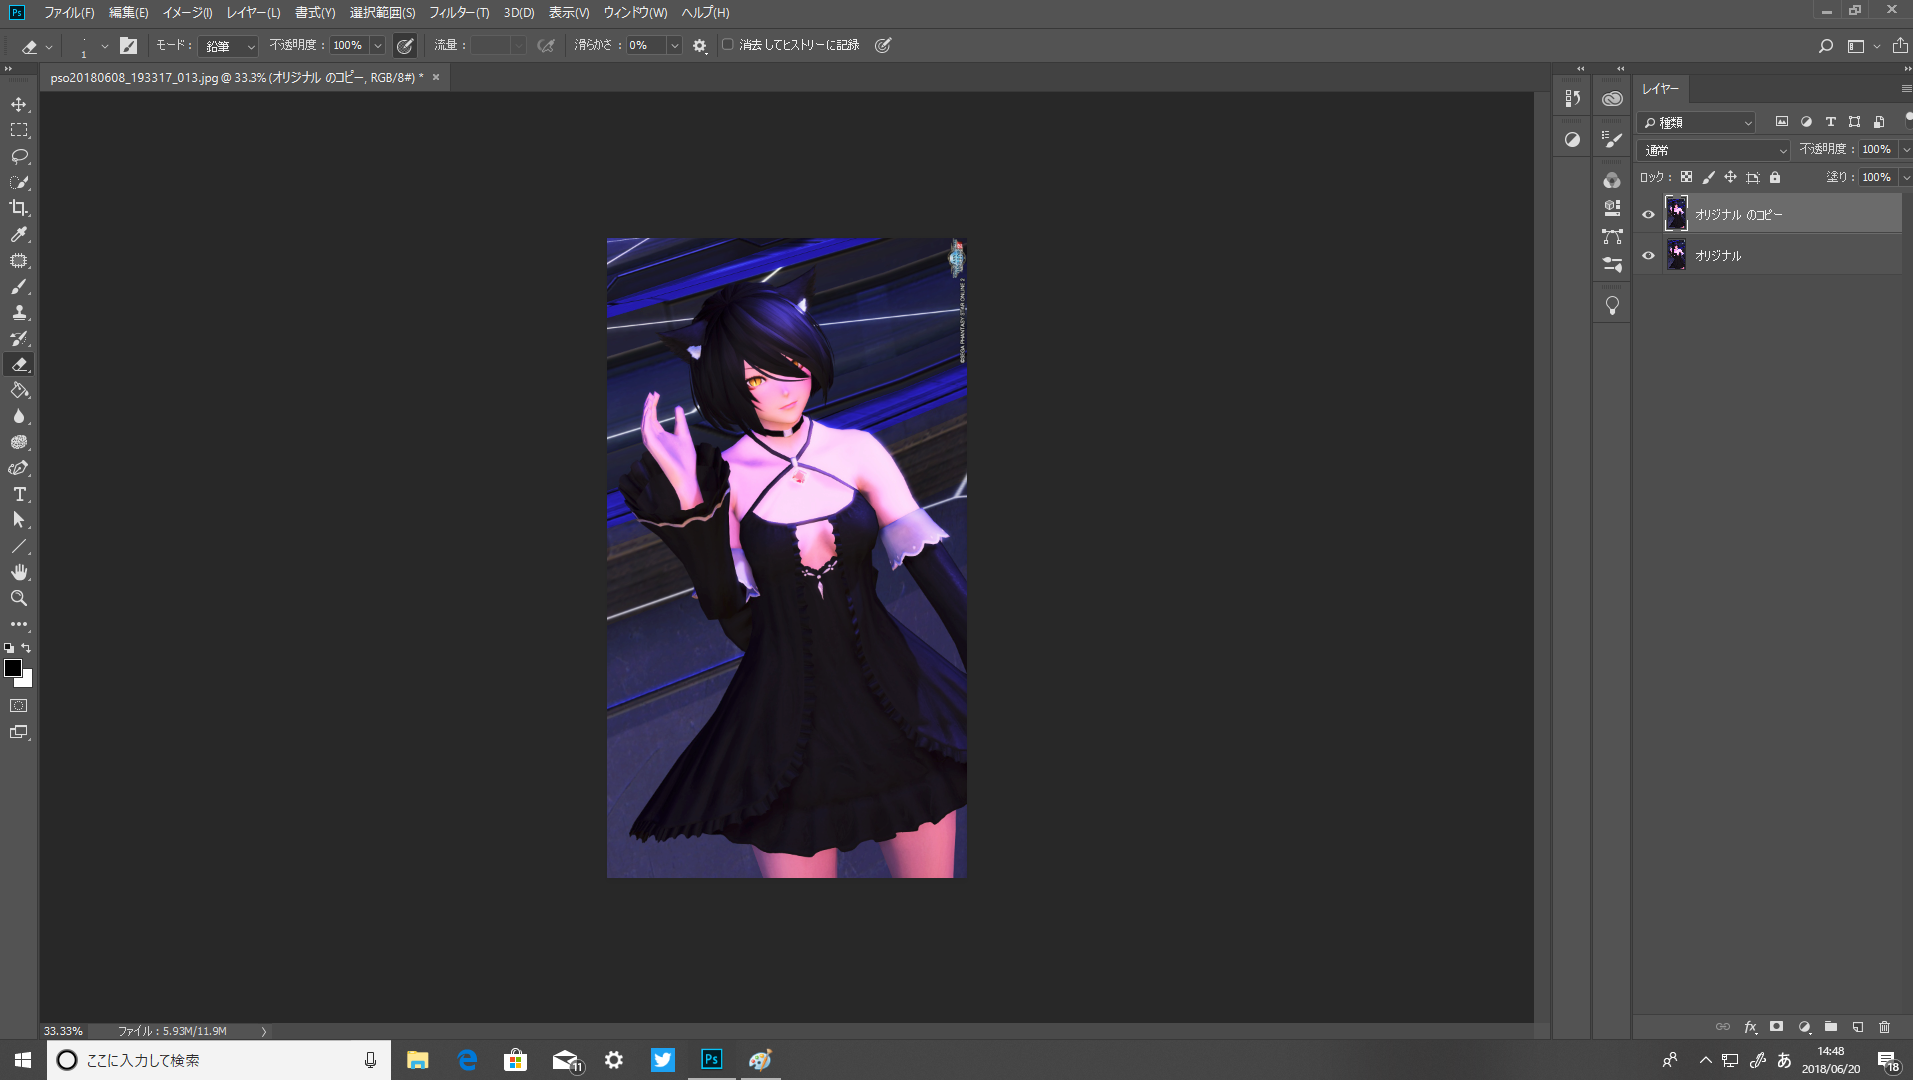Select the pso20180608_193317_013.jpg document tab
This screenshot has height=1080, width=1913.
click(x=236, y=77)
